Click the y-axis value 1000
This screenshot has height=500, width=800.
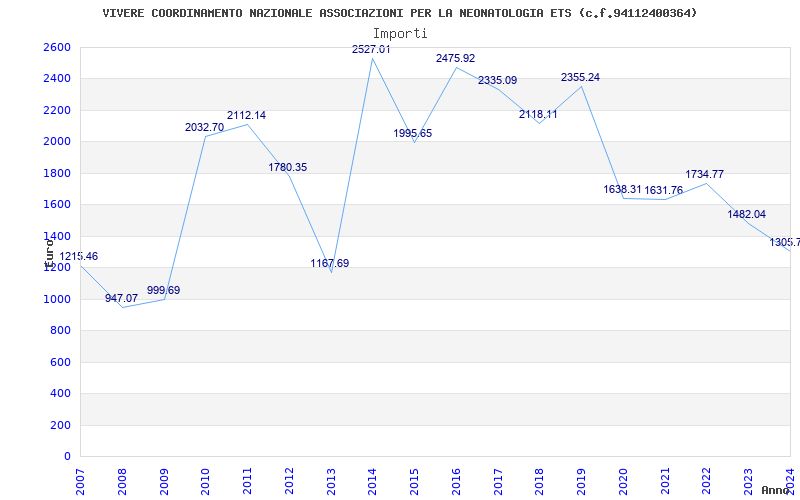[58, 299]
